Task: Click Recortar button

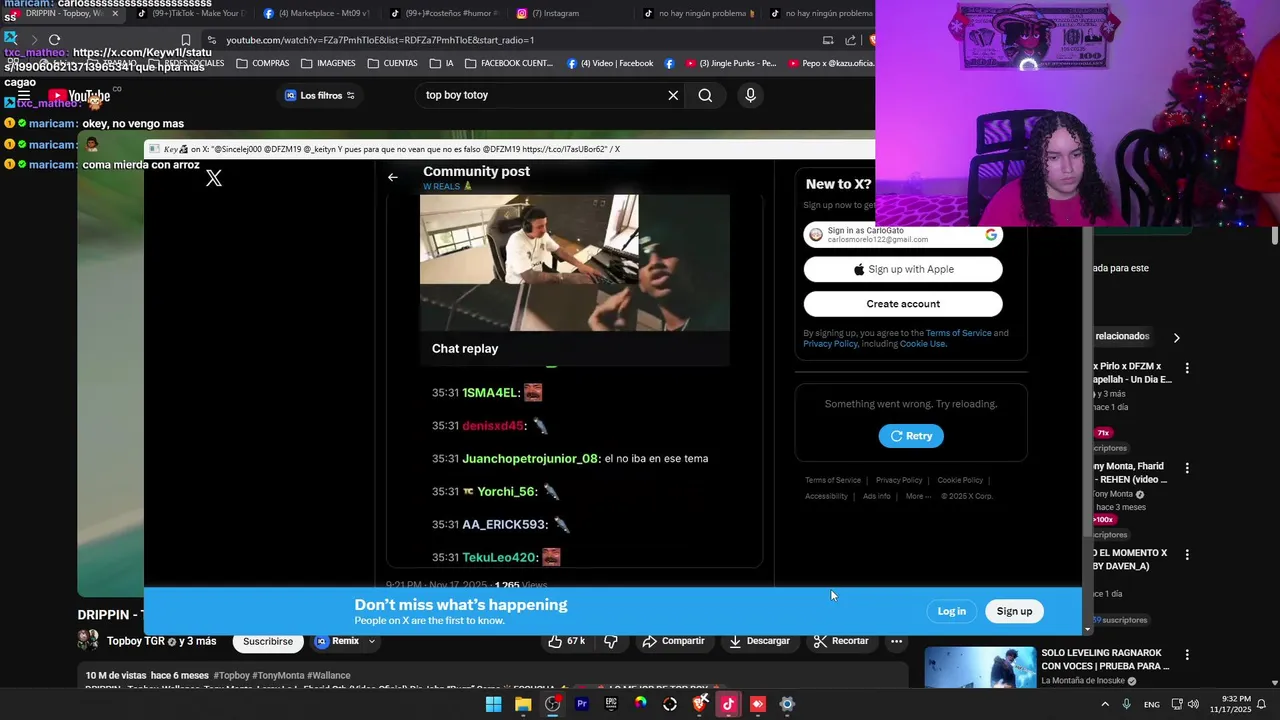Action: coord(841,641)
